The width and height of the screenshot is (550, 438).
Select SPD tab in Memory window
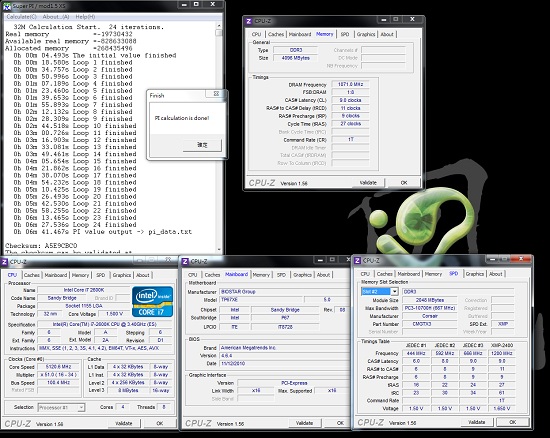345,34
